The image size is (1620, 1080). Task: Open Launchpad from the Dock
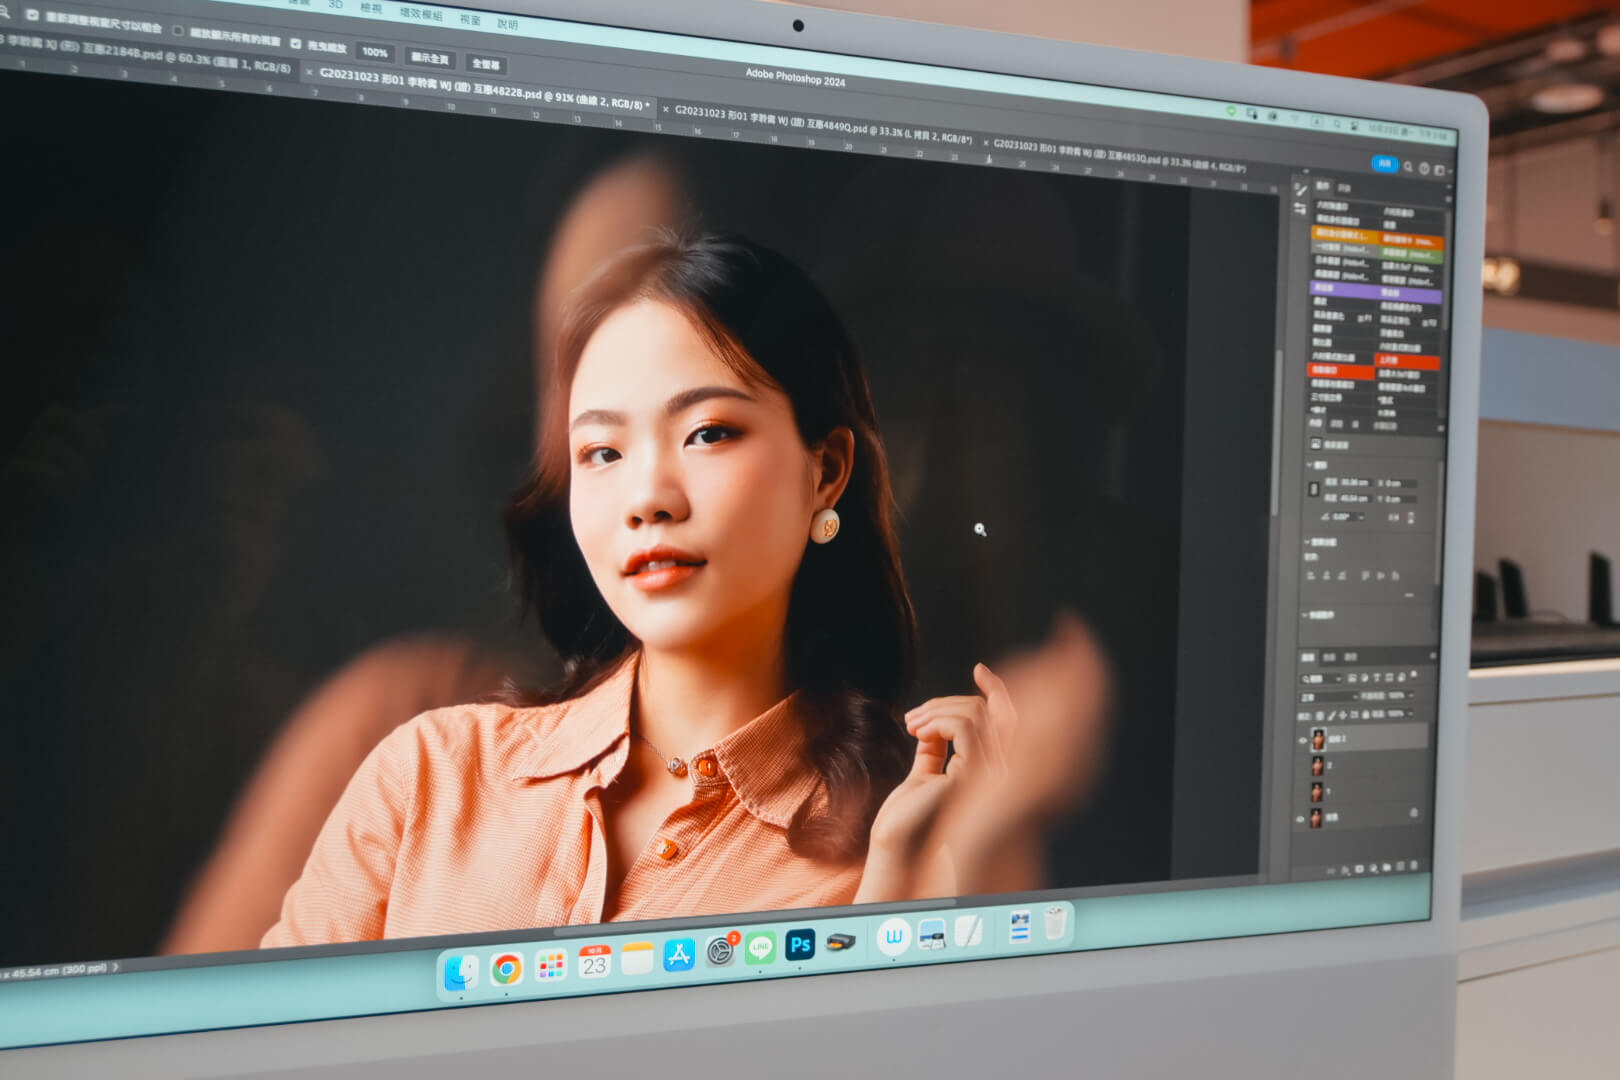pos(550,965)
